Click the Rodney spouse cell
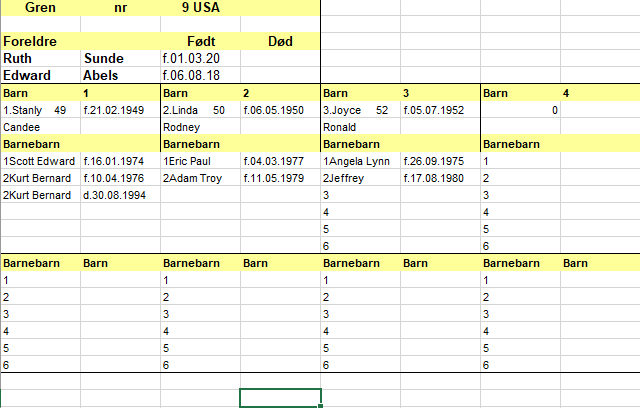The height and width of the screenshot is (408, 641). click(x=200, y=127)
